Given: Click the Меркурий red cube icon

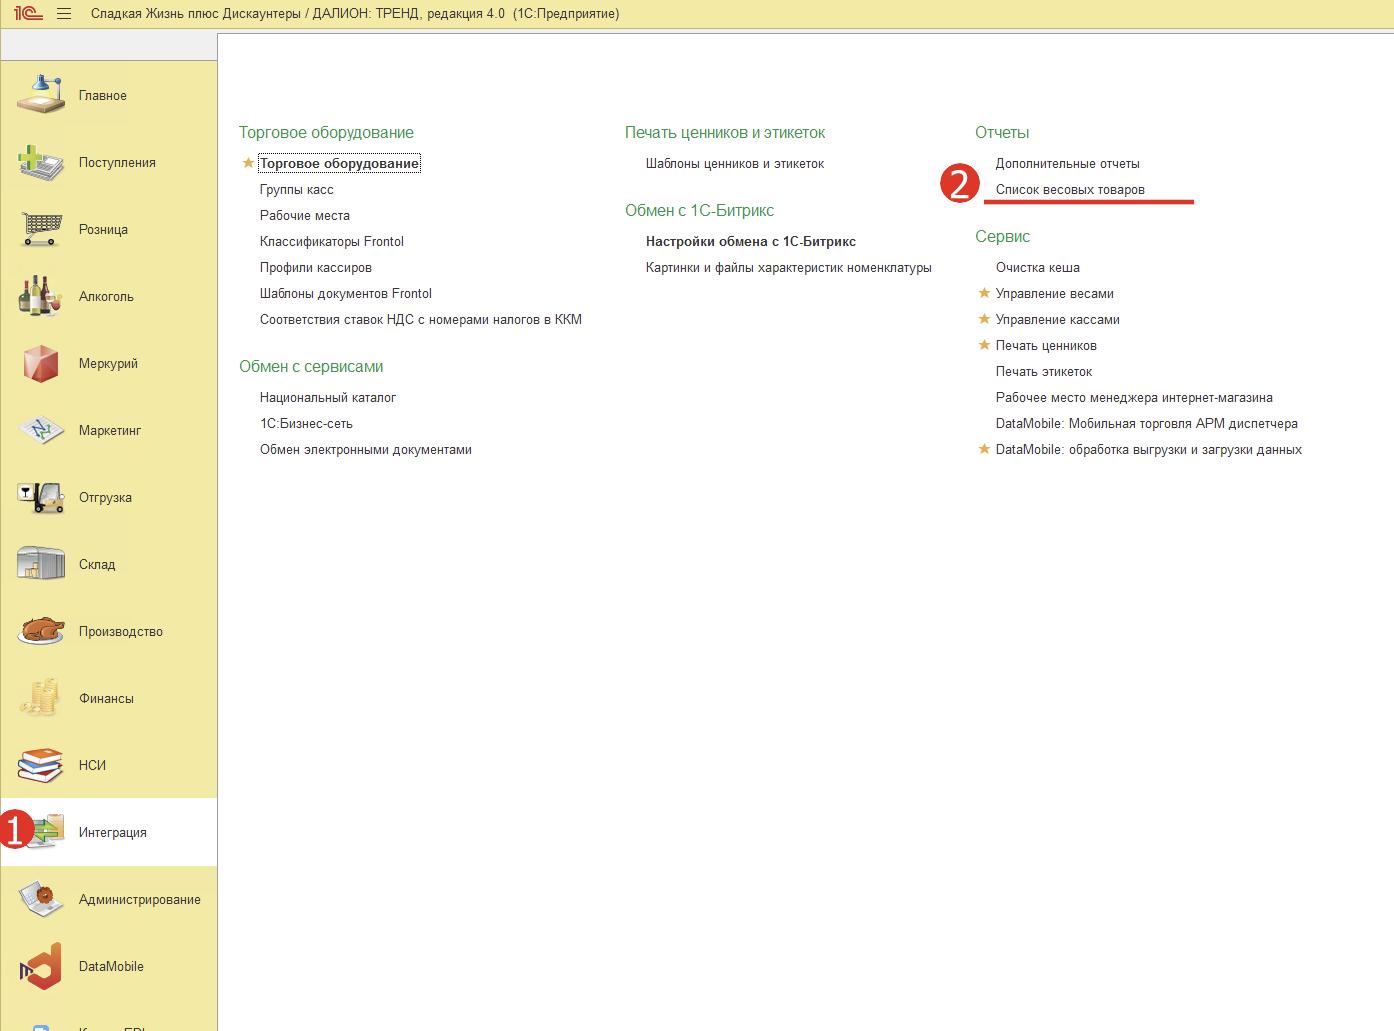Looking at the screenshot, I should 41,363.
